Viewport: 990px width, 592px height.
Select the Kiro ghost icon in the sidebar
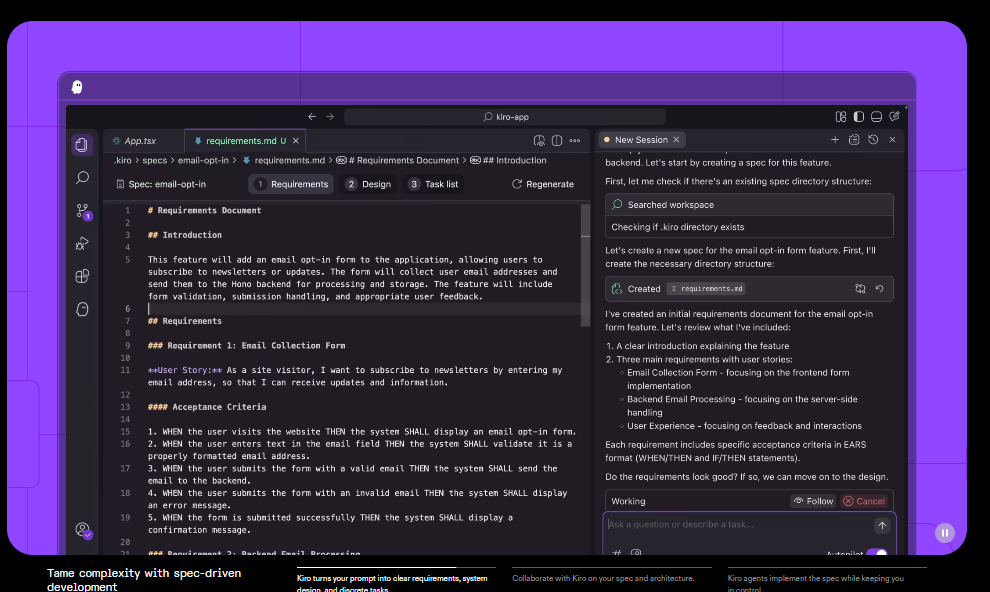(x=82, y=309)
